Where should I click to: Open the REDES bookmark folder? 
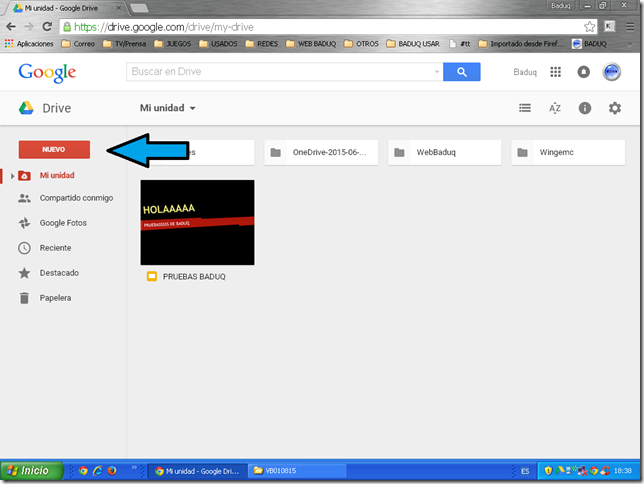pos(262,44)
